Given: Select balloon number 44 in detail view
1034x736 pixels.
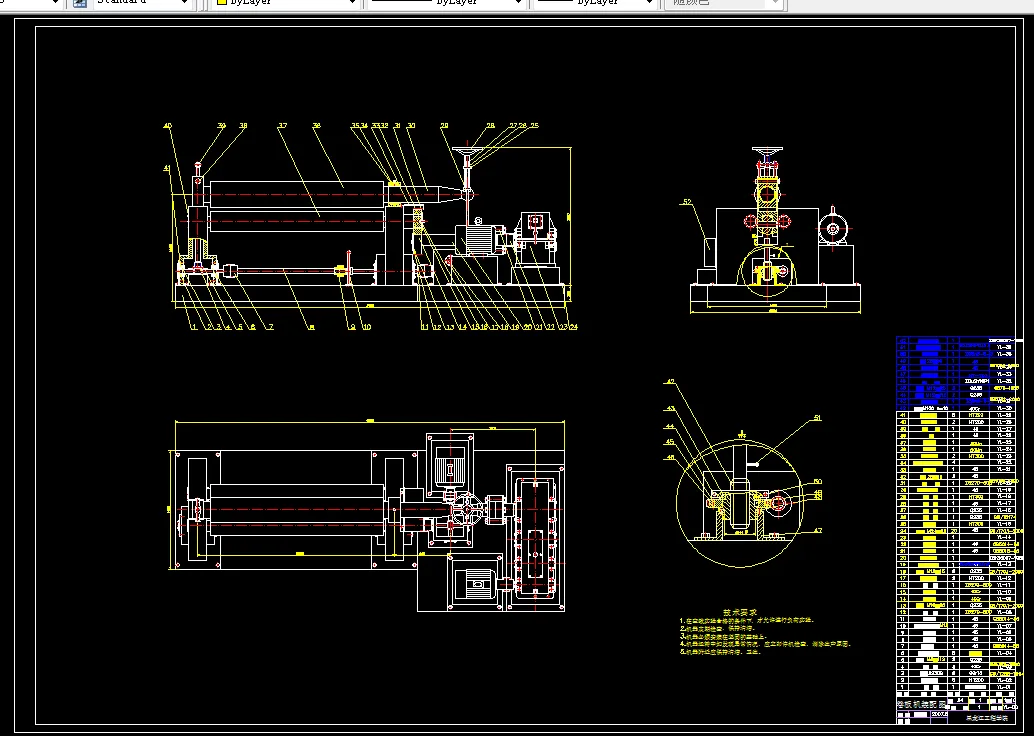Looking at the screenshot, I should point(671,427).
